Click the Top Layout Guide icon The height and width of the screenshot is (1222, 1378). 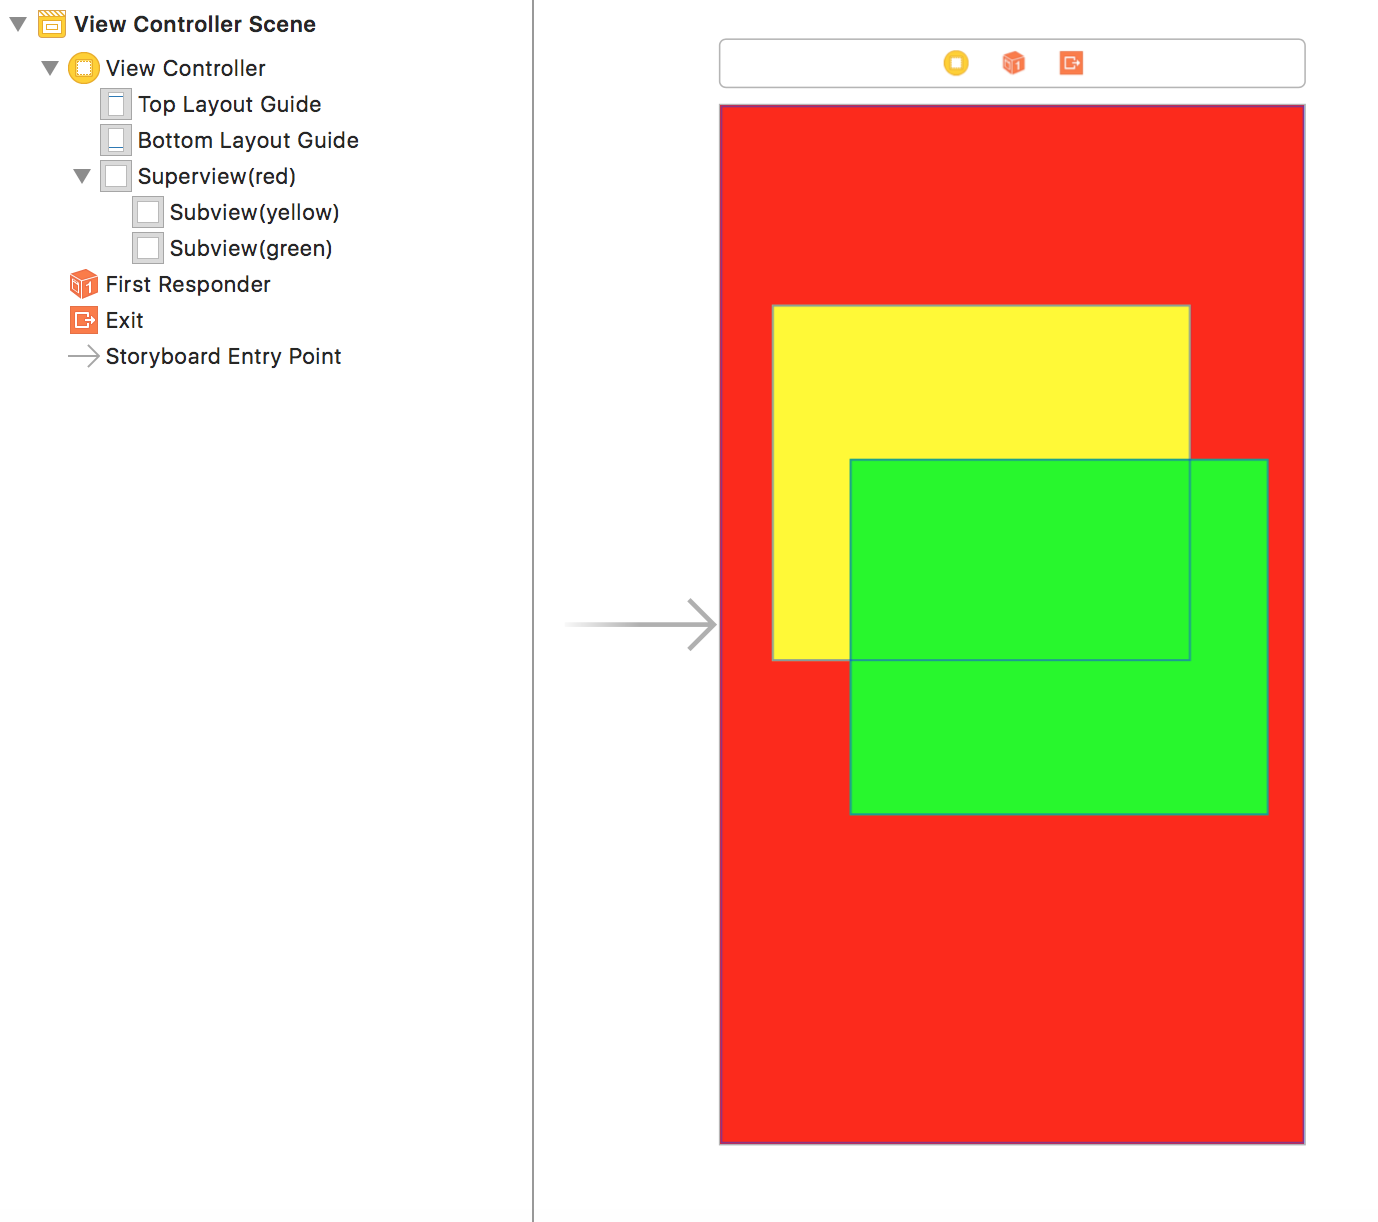pos(116,104)
